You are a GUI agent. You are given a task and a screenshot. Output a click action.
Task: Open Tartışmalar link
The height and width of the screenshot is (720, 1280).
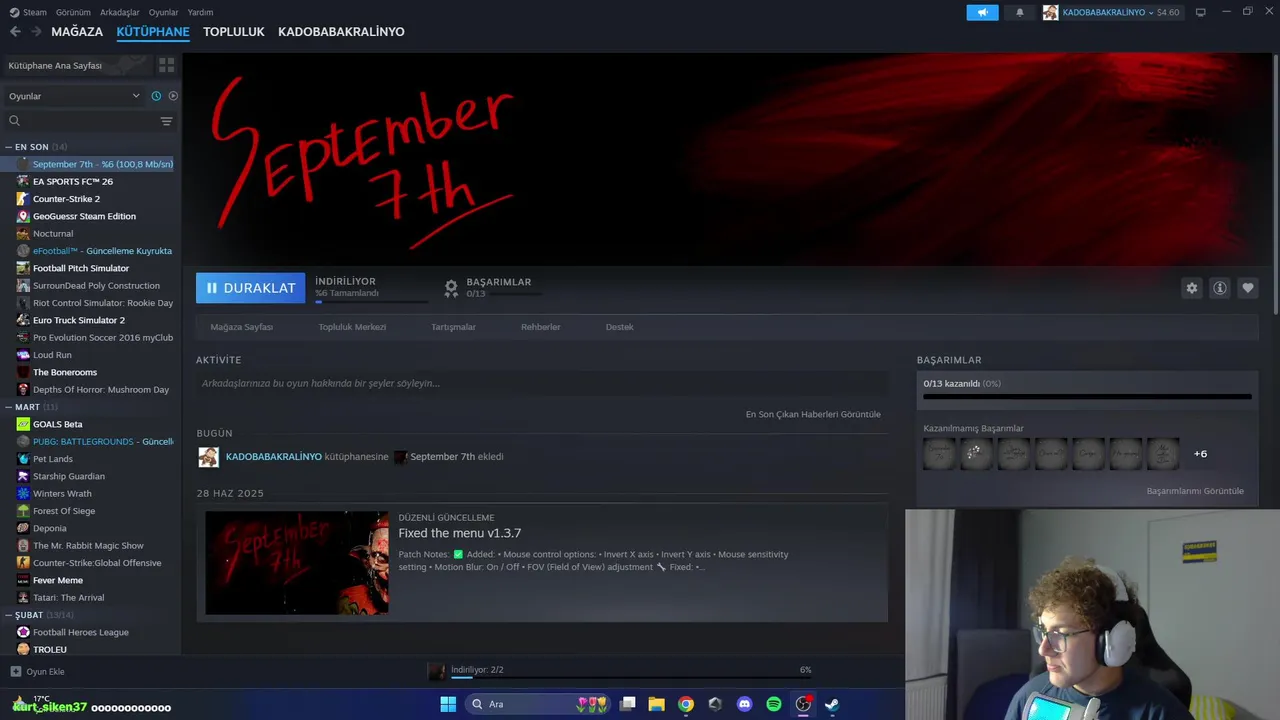[453, 327]
